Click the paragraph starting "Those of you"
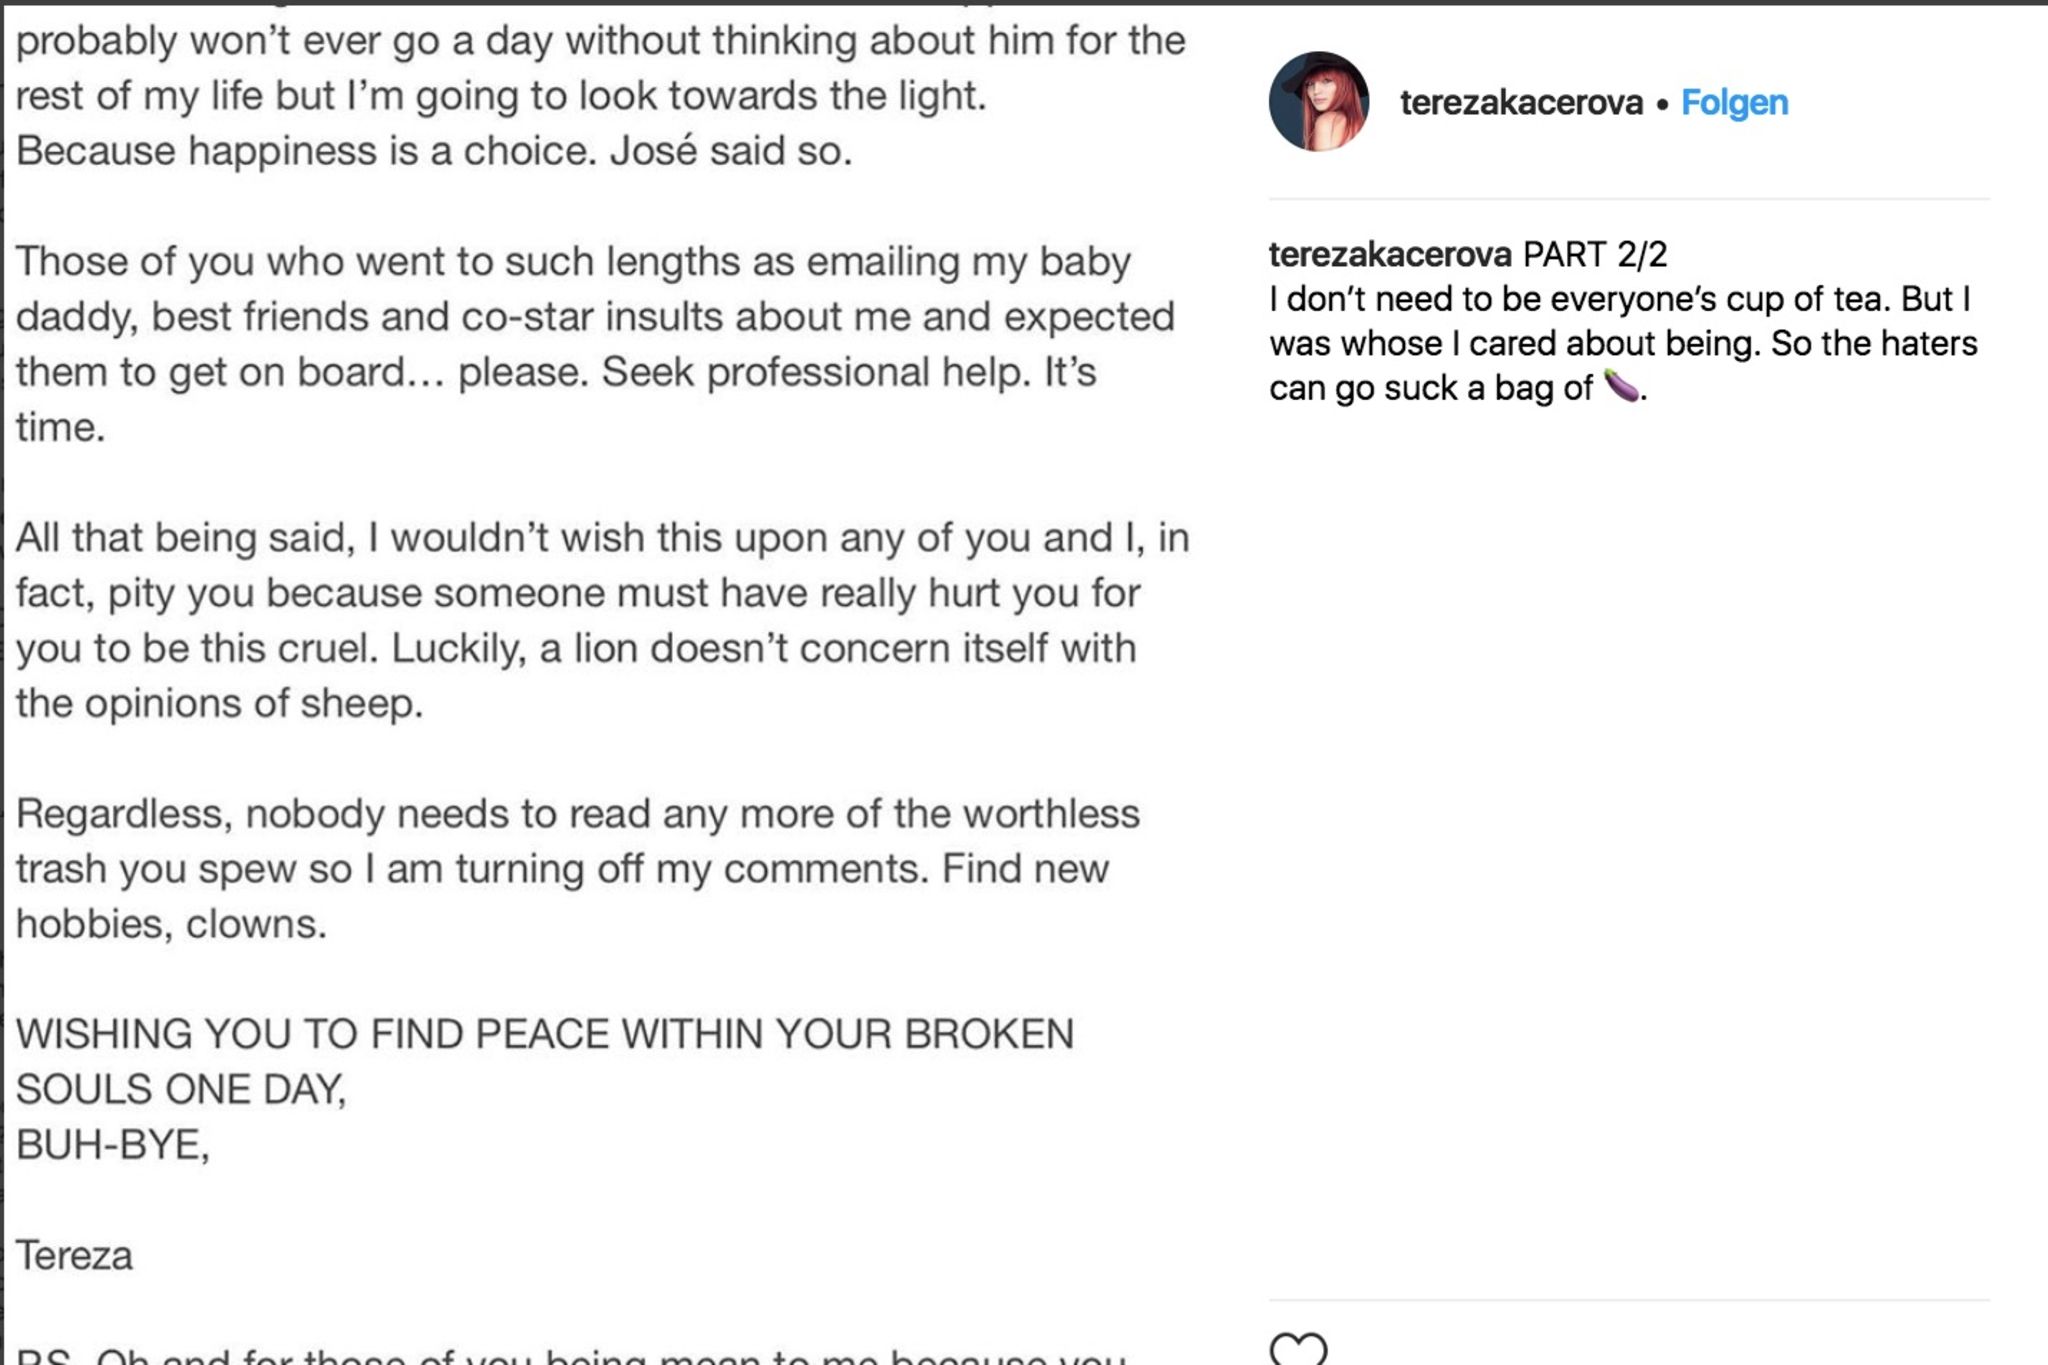This screenshot has height=1365, width=2048. (x=573, y=262)
